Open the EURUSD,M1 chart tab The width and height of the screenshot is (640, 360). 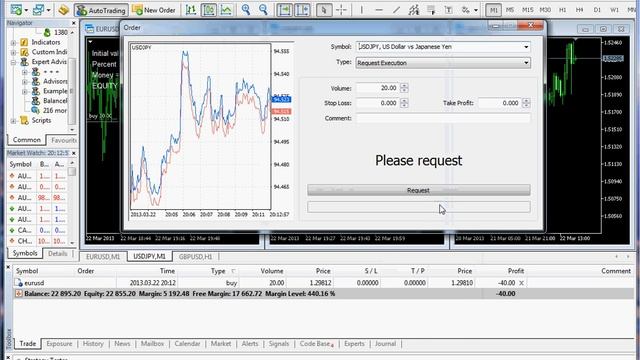[x=103, y=257]
